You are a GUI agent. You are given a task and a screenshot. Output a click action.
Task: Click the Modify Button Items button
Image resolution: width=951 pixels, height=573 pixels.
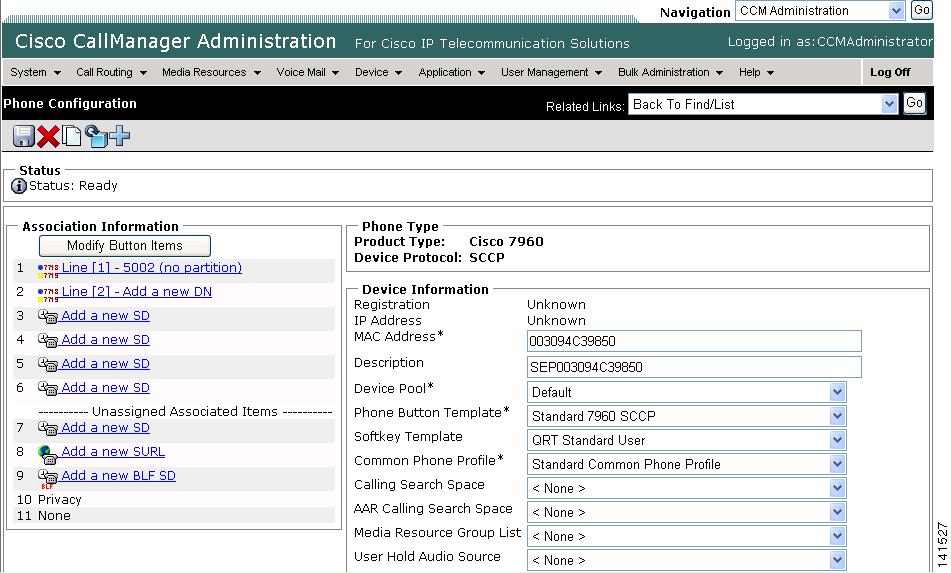pos(125,246)
